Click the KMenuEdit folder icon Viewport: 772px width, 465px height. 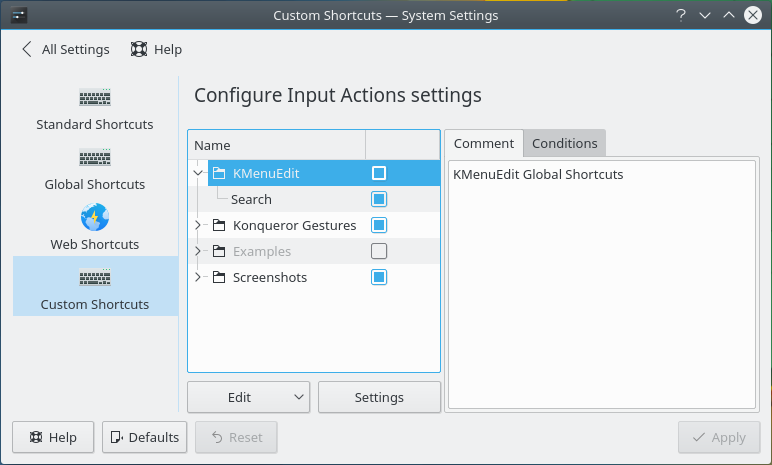(219, 173)
